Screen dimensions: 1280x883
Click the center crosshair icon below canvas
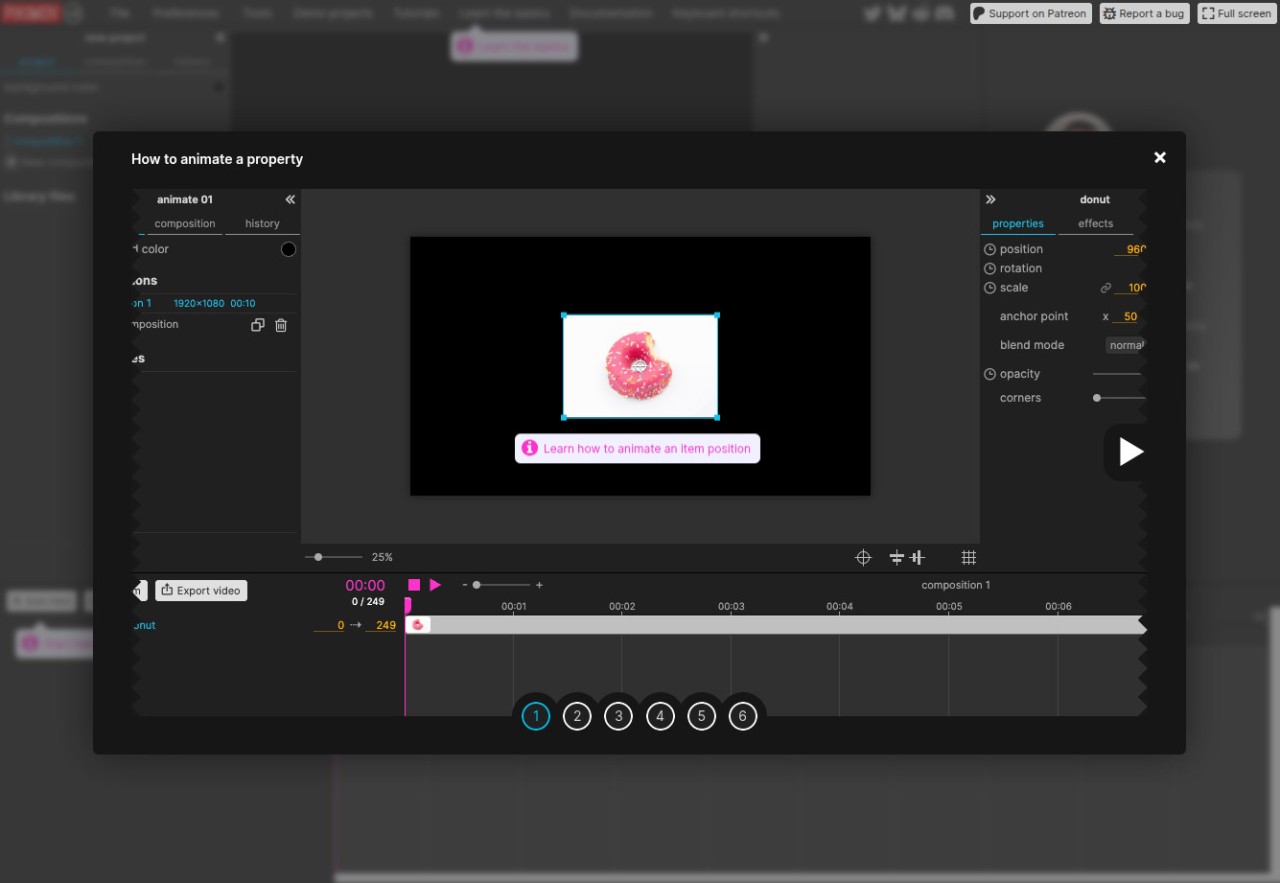coord(863,558)
